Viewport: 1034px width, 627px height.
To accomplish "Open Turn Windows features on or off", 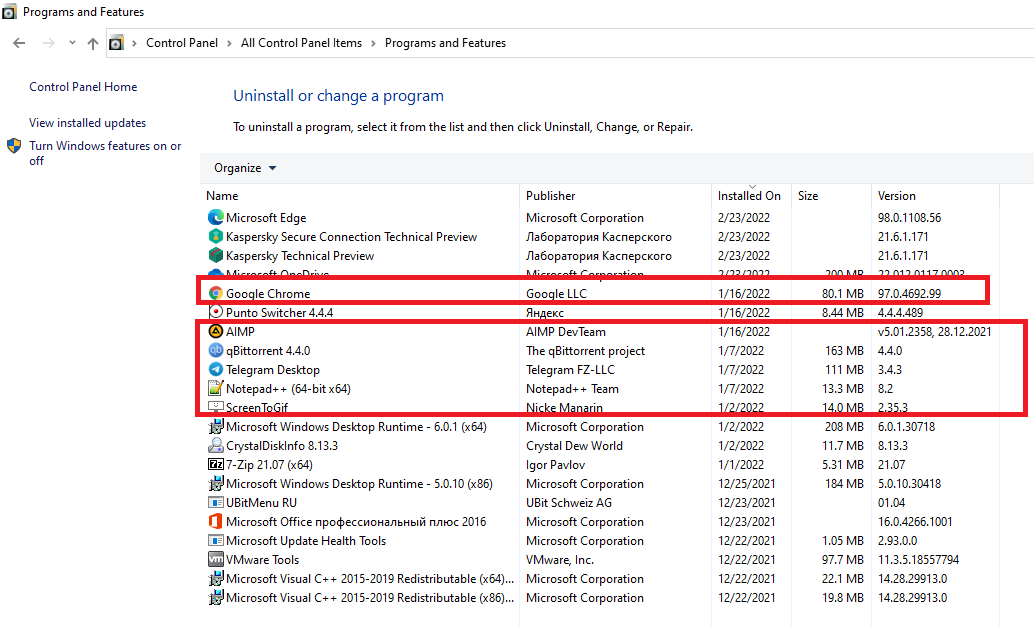I will click(105, 153).
